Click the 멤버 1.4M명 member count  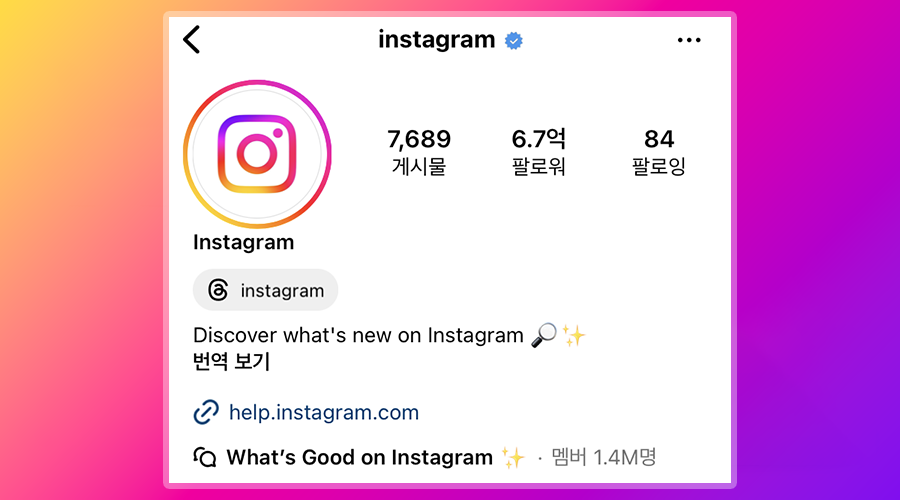pyautogui.click(x=603, y=458)
